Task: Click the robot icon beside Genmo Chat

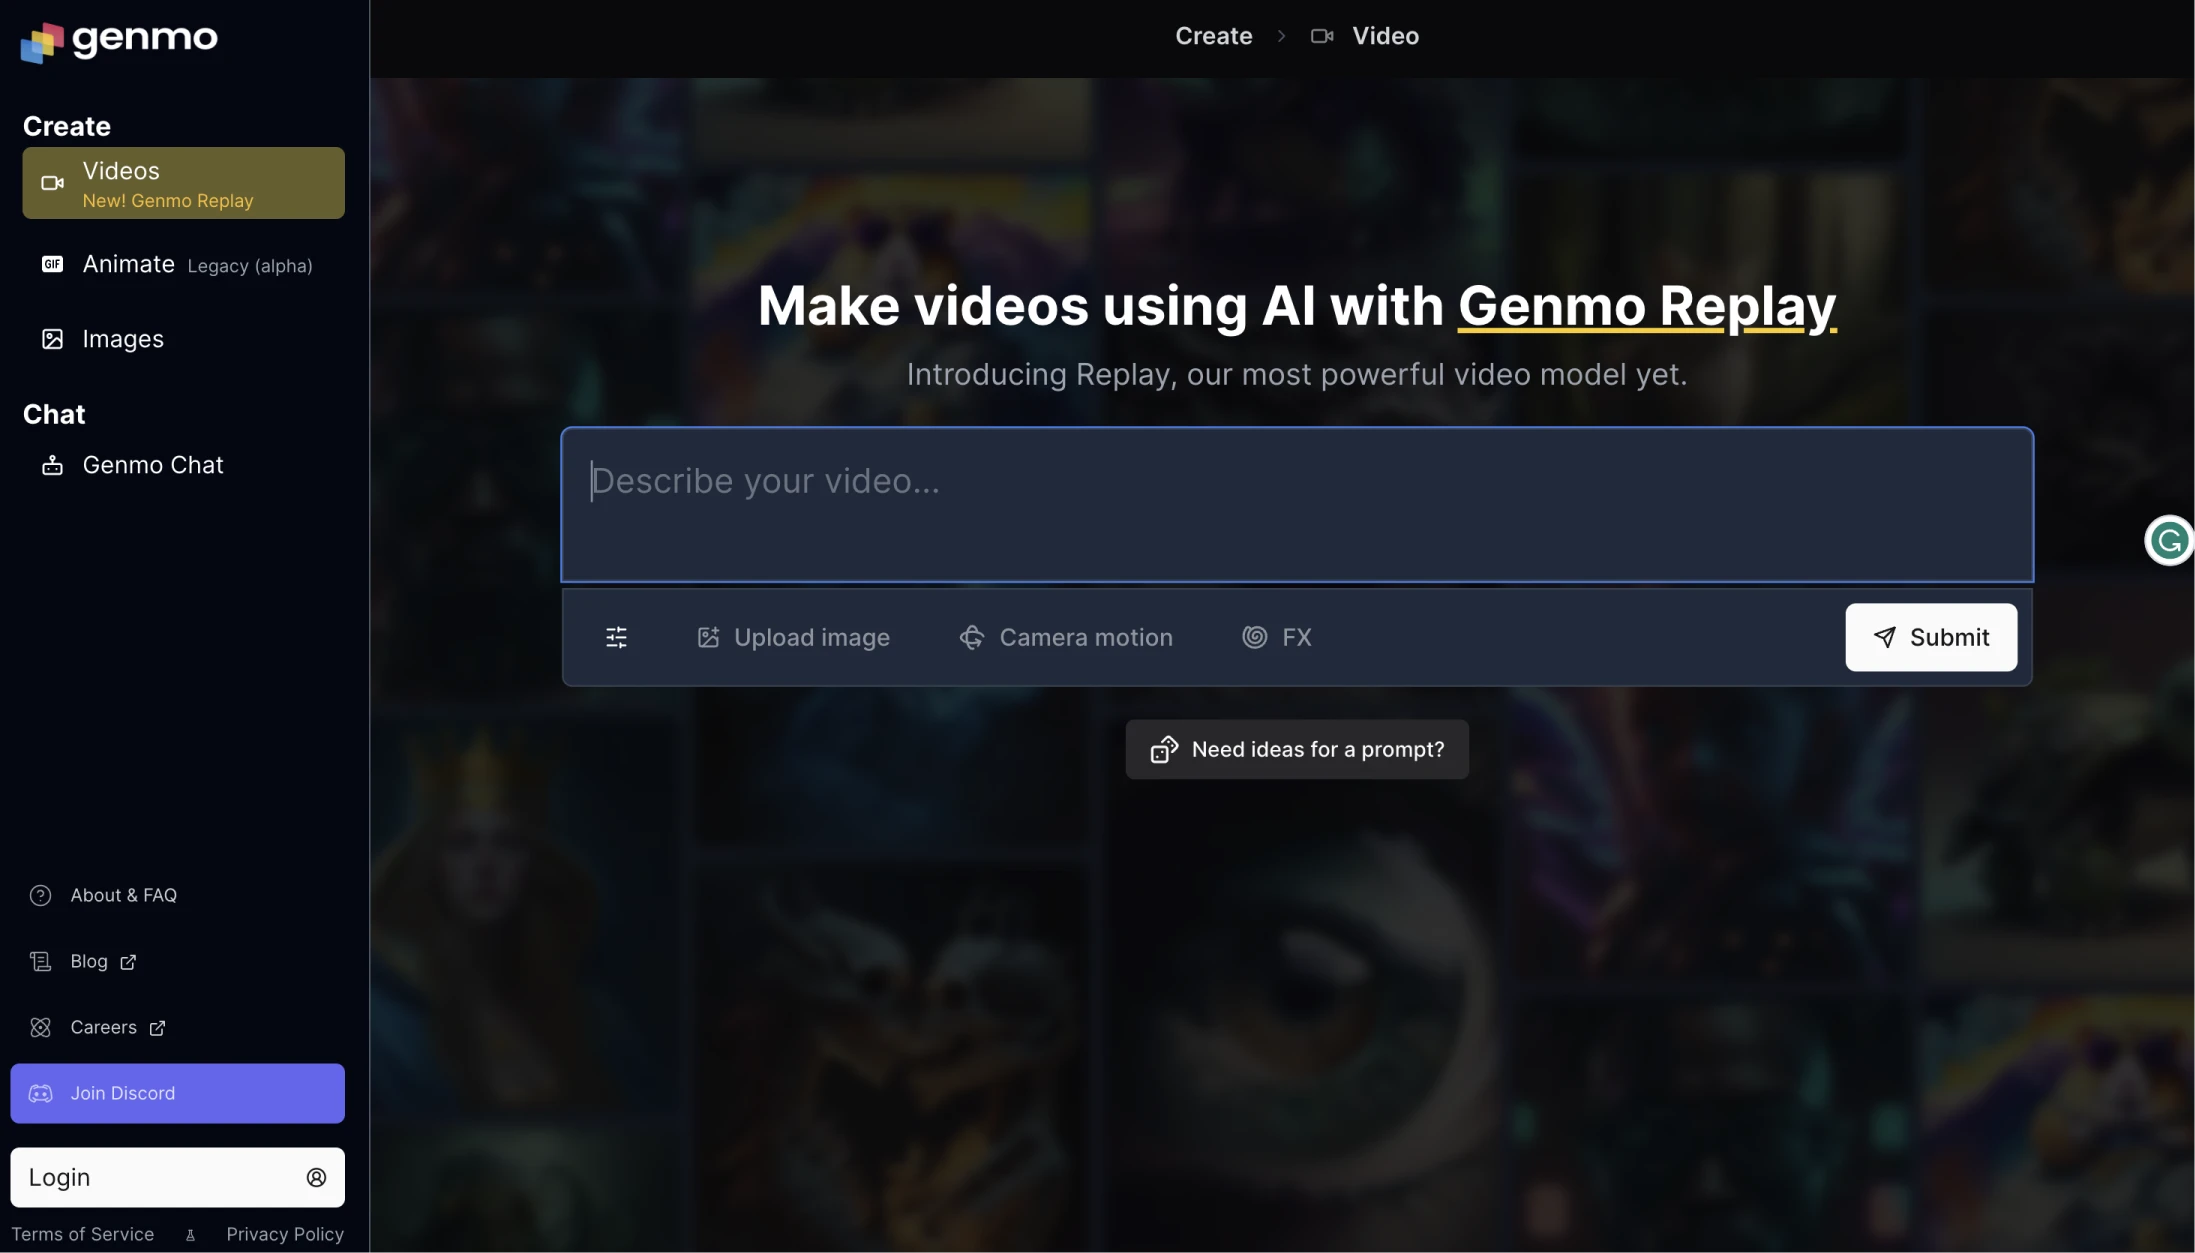Action: pos(52,465)
